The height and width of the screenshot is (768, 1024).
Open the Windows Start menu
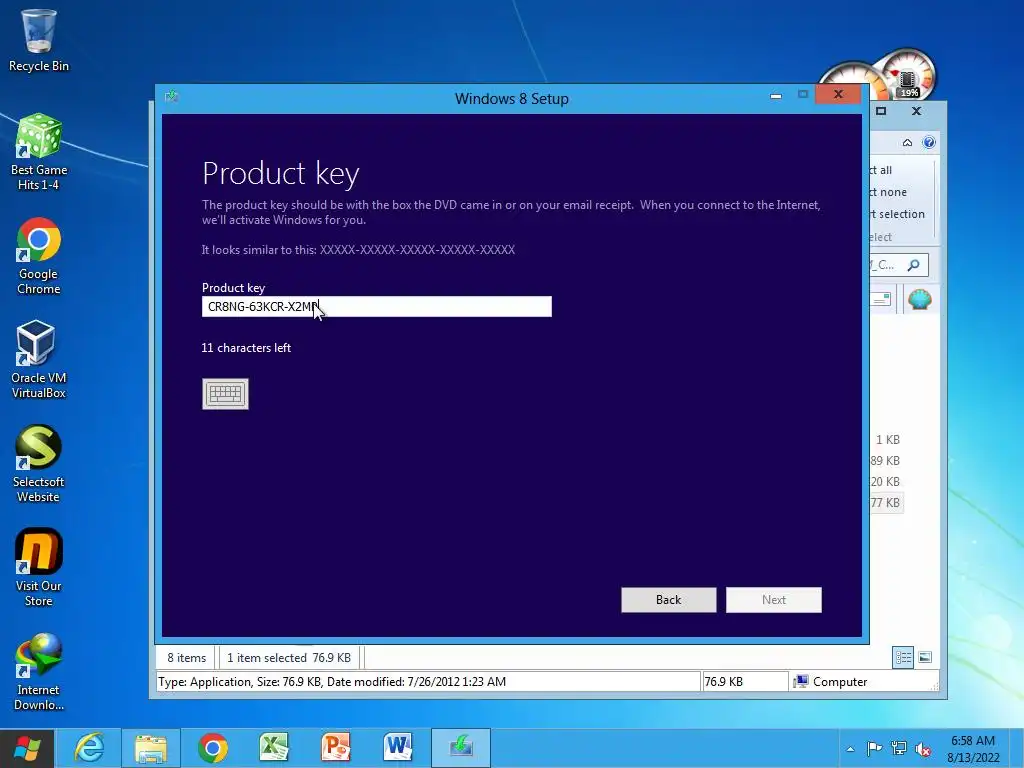(x=27, y=748)
